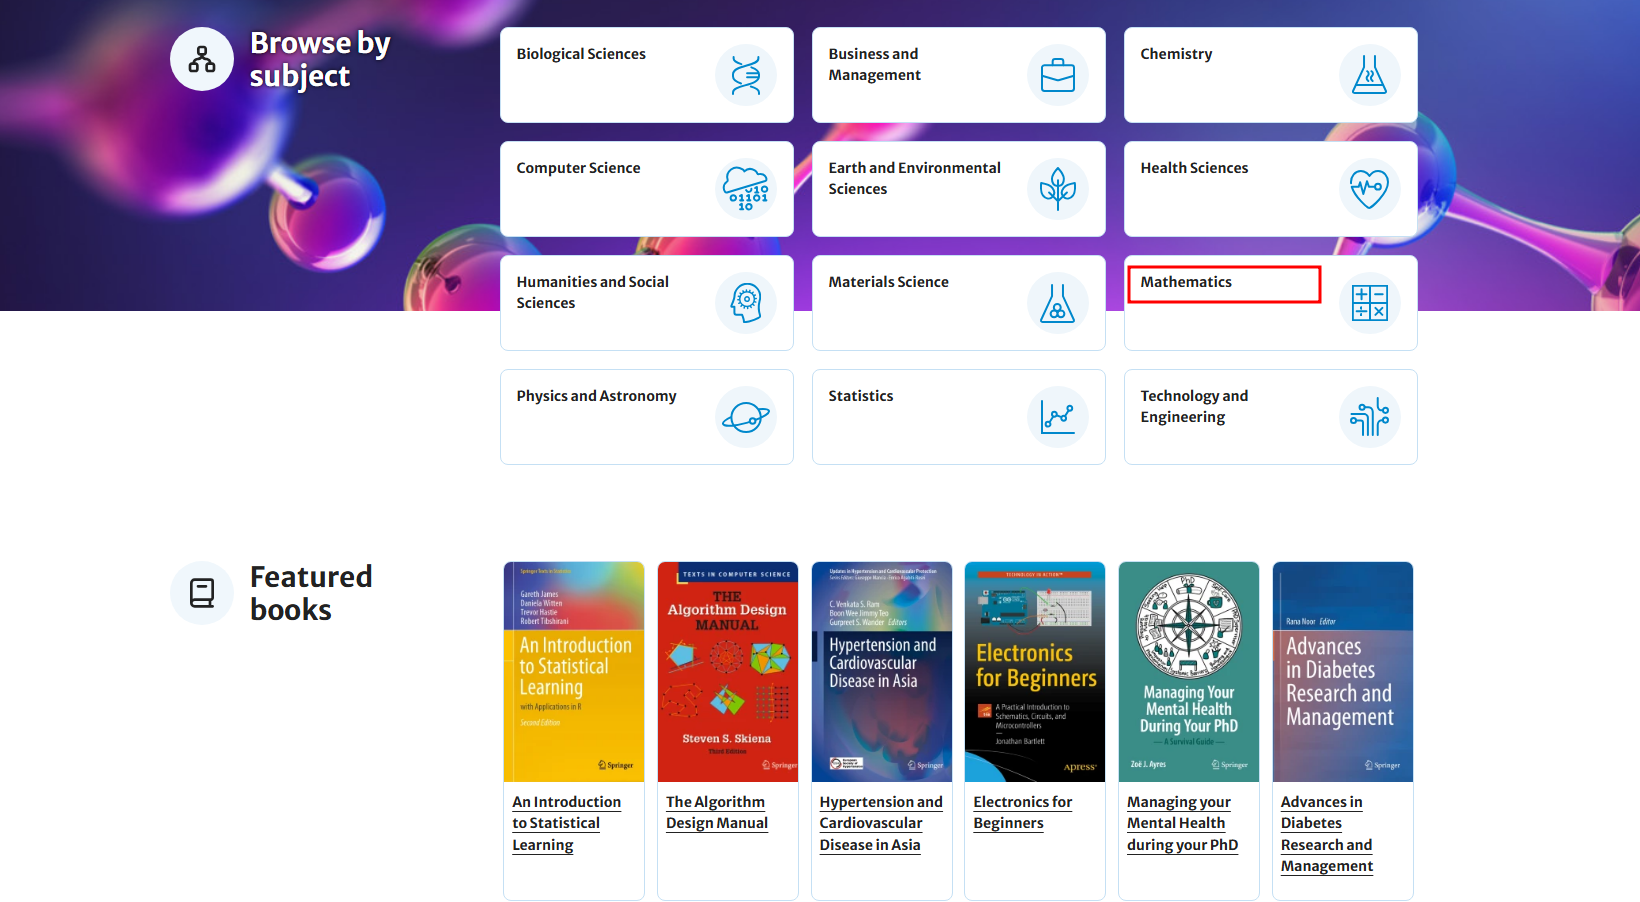This screenshot has width=1640, height=902.
Task: Click 'Advances in Diabetes Research and Management' cover
Action: (x=1342, y=671)
